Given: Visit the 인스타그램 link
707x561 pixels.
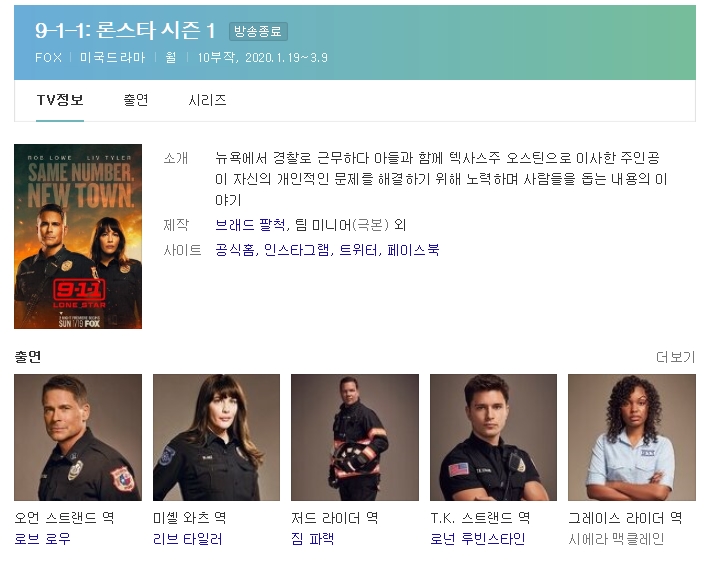Looking at the screenshot, I should coord(297,249).
